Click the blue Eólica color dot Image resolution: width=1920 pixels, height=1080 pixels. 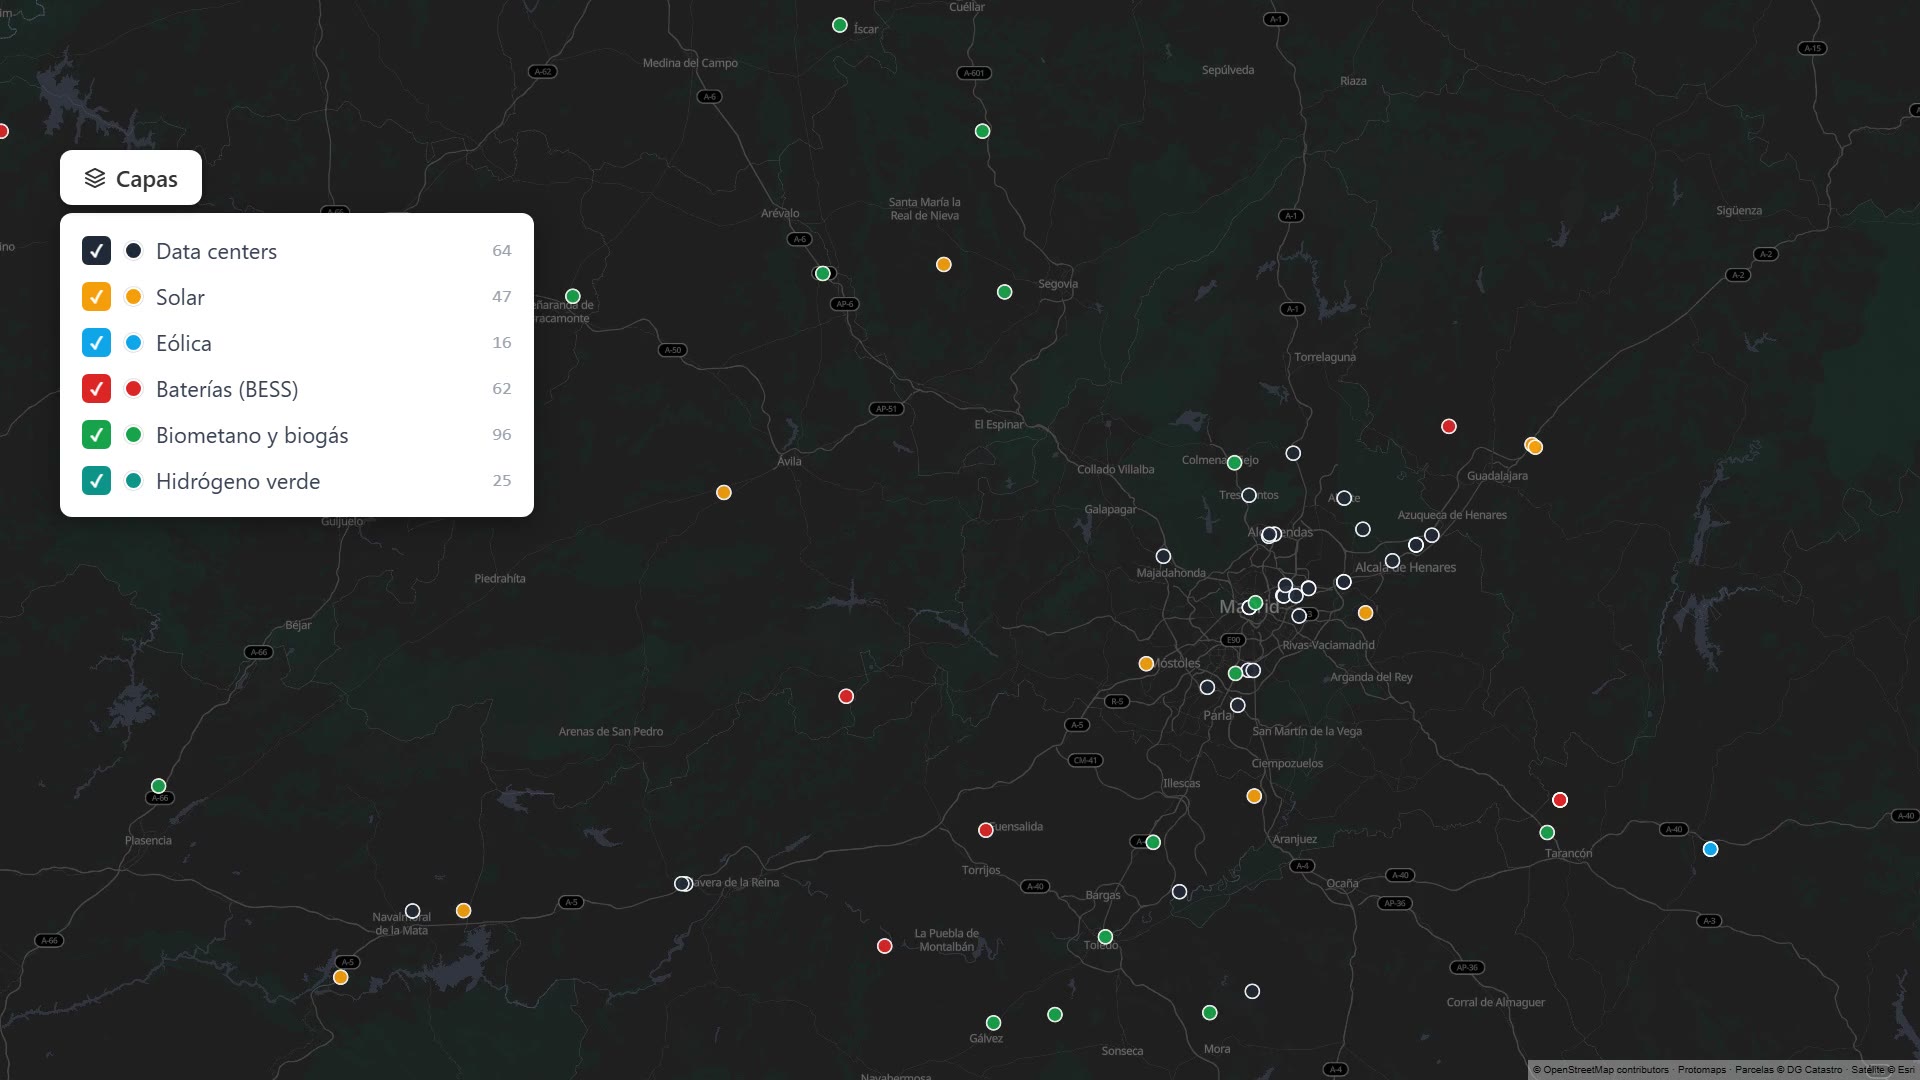click(133, 343)
